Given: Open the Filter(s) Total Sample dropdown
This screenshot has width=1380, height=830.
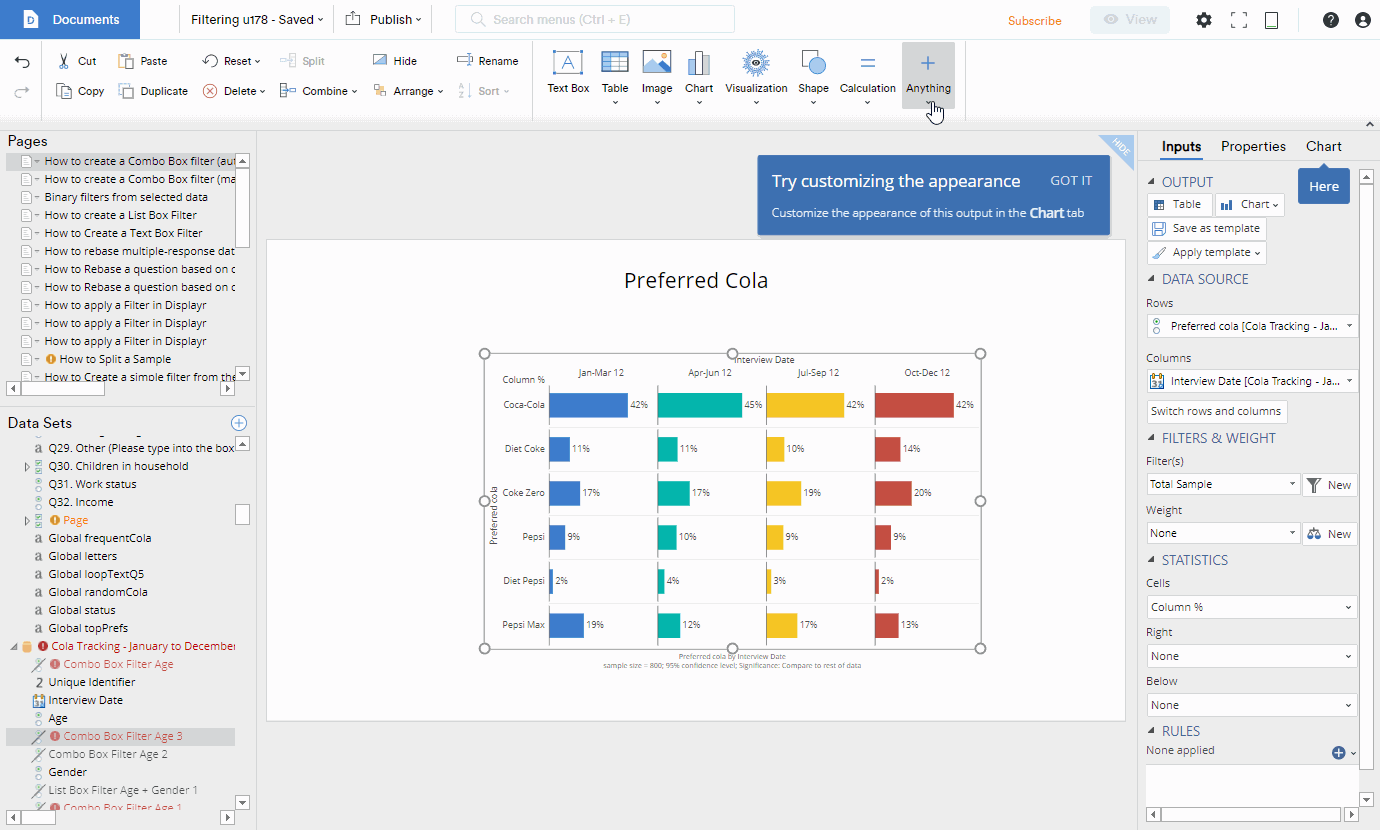Looking at the screenshot, I should (1222, 484).
